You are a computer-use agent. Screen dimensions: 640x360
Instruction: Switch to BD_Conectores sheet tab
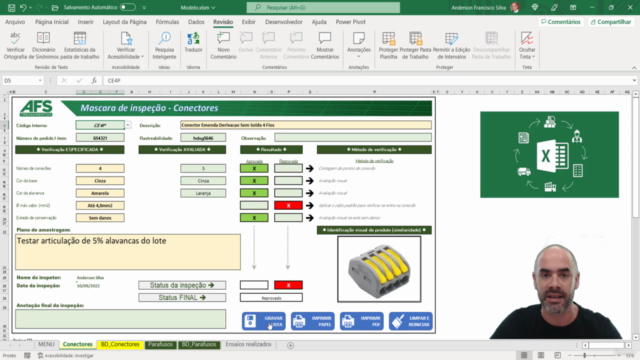click(x=120, y=344)
